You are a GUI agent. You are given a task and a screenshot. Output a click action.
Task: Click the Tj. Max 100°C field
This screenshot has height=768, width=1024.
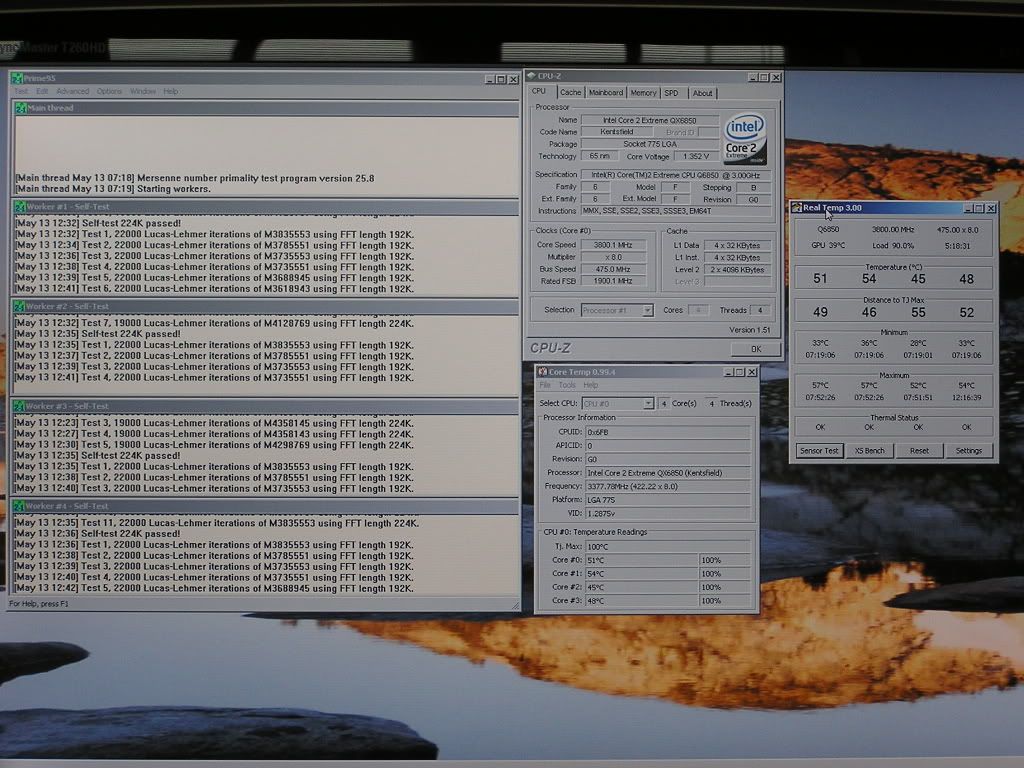pyautogui.click(x=667, y=547)
